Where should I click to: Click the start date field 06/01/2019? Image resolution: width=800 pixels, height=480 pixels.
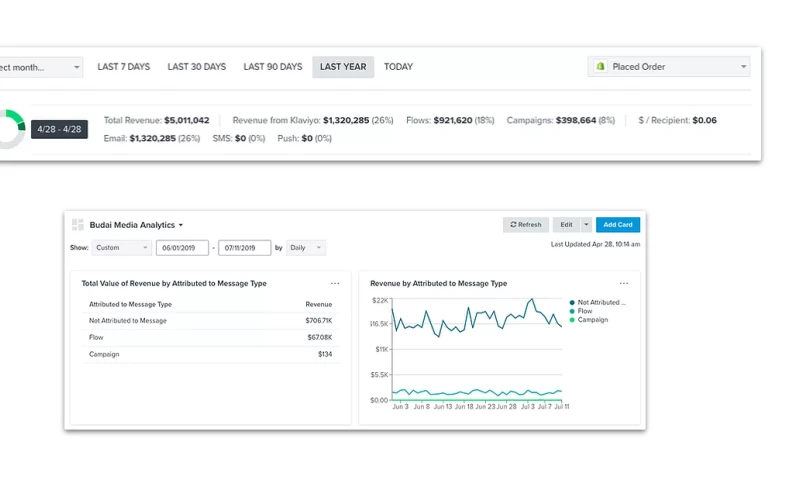coord(182,247)
